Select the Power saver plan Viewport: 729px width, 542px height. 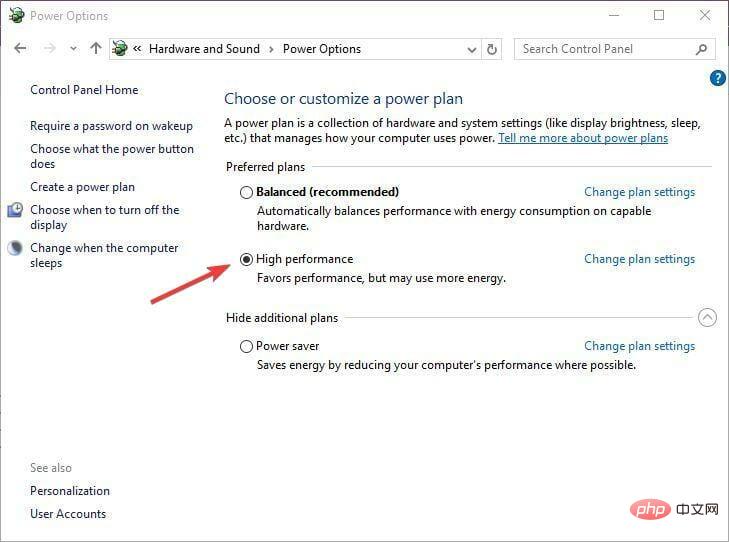click(246, 346)
